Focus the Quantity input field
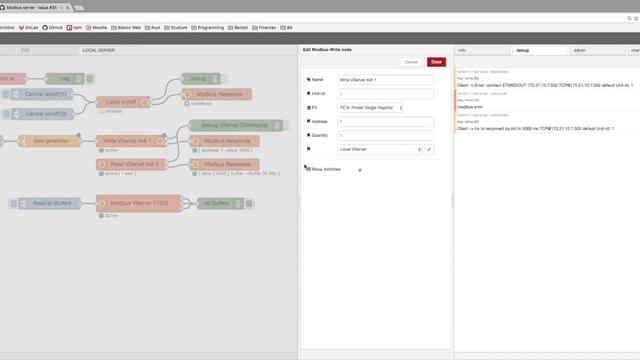The width and height of the screenshot is (640, 360). coord(386,136)
